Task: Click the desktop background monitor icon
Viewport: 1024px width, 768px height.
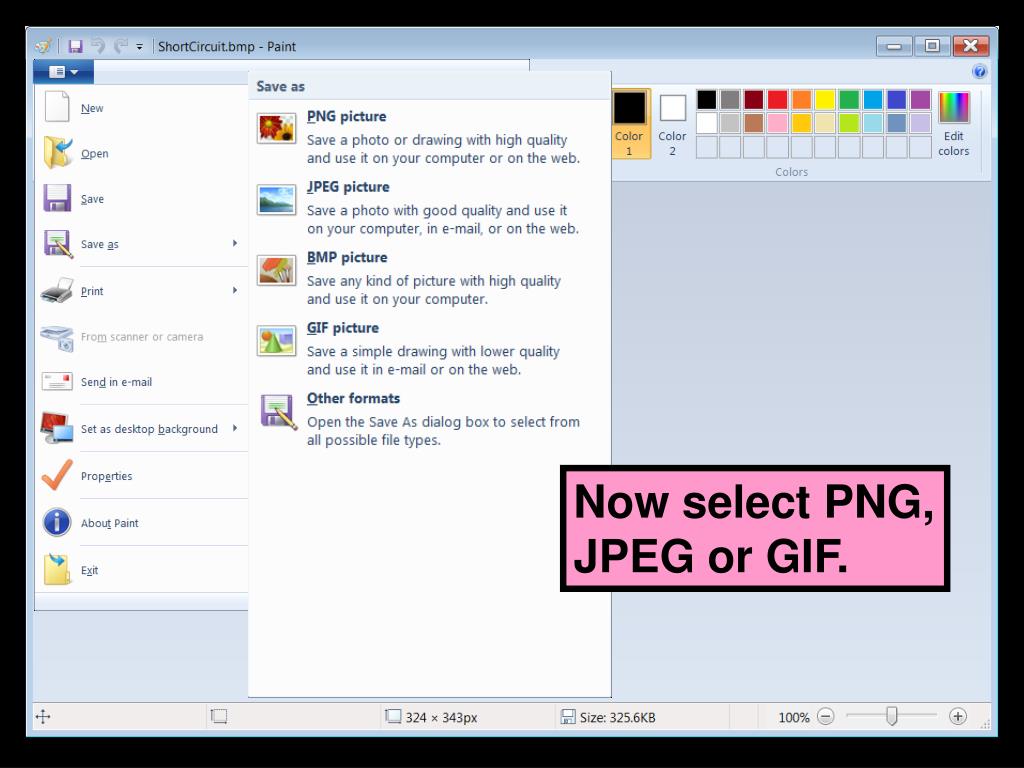Action: point(57,428)
